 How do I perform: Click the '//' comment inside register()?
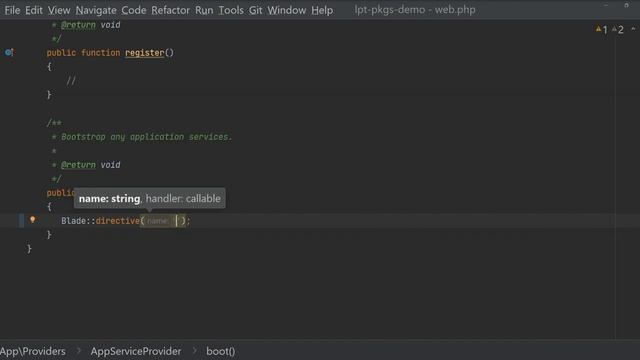coord(71,80)
